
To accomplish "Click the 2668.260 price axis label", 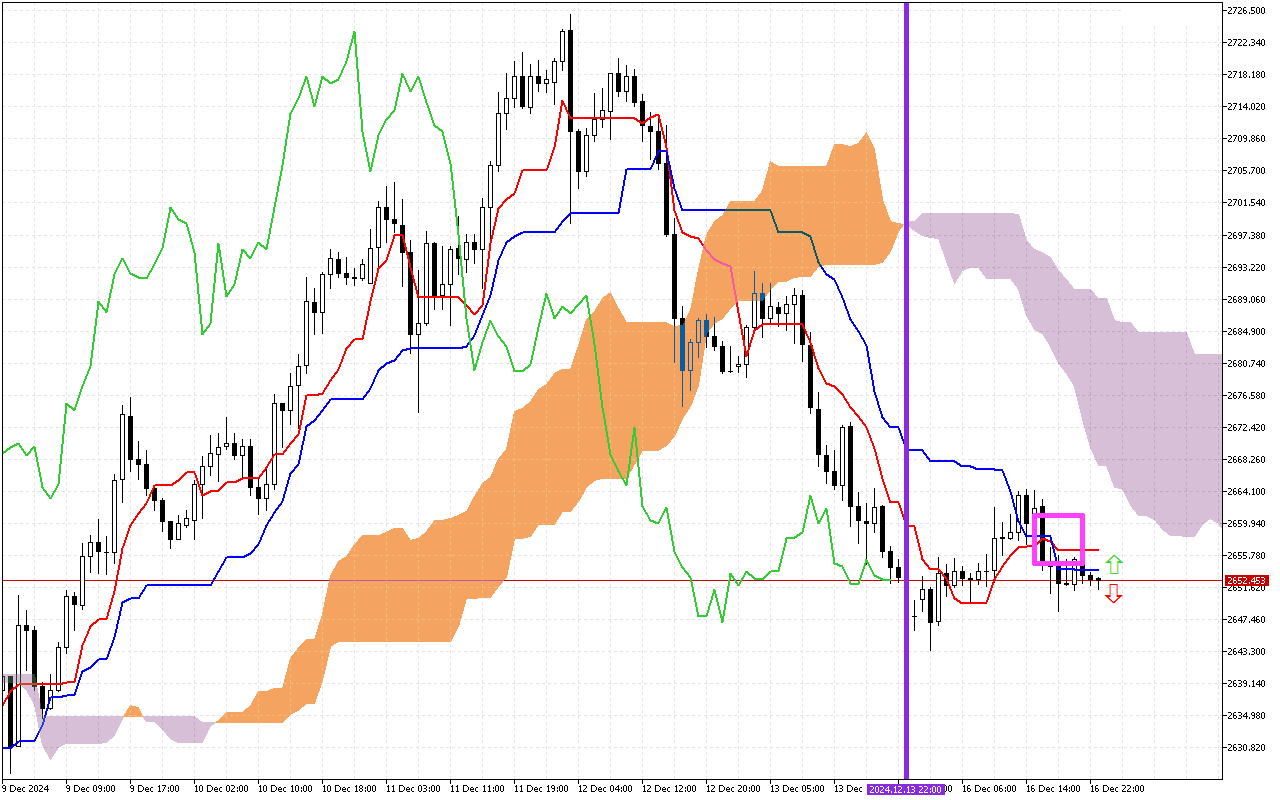I will [1247, 459].
